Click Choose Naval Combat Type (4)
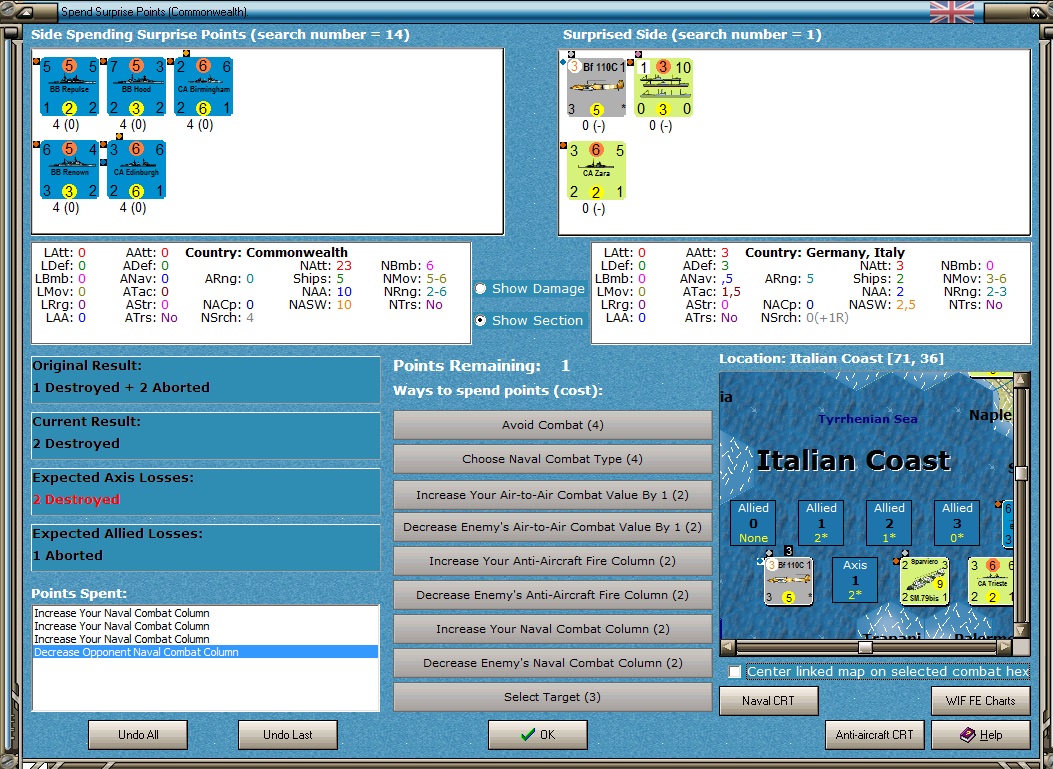 point(553,459)
